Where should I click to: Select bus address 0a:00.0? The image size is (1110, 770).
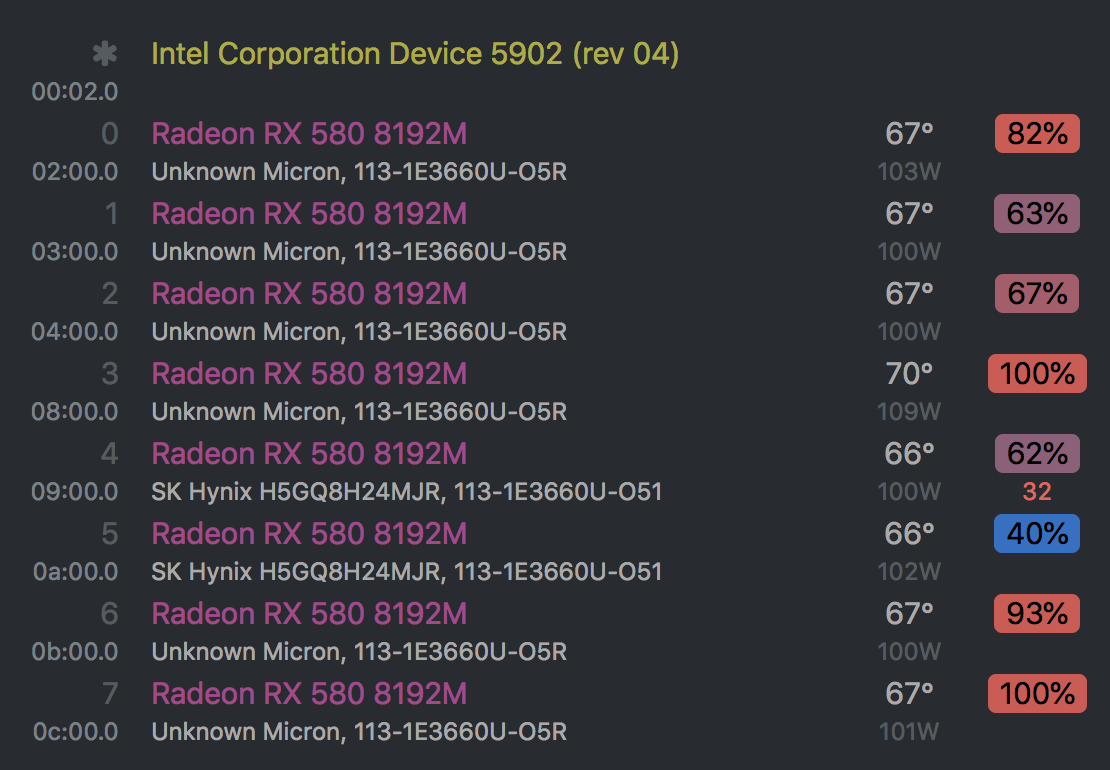click(75, 572)
